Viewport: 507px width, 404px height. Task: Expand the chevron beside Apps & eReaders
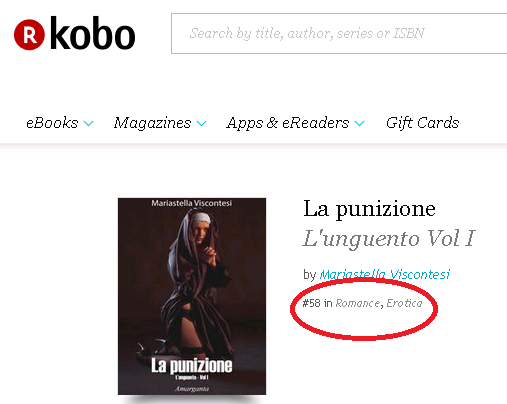[x=359, y=124]
